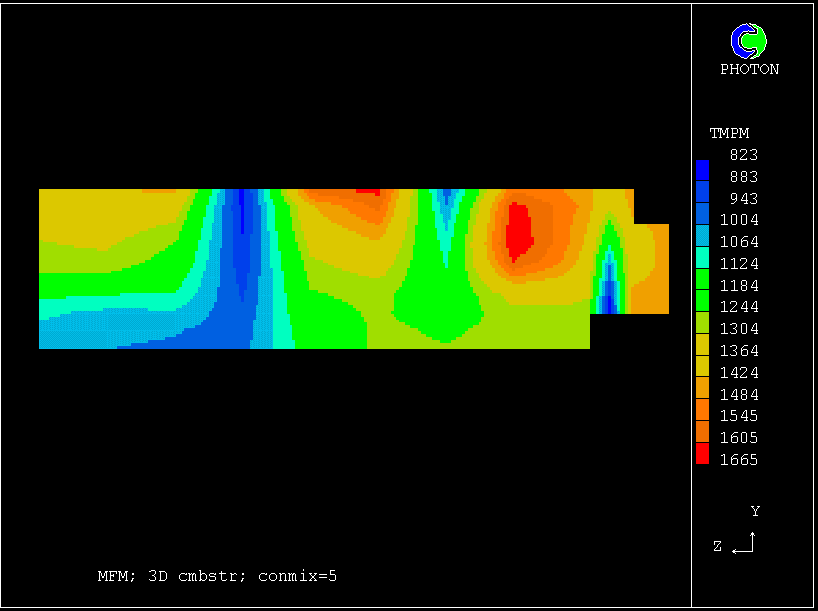Viewport: 818px width, 611px height.
Task: Click the orange outlet region at far right
Action: [x=652, y=280]
